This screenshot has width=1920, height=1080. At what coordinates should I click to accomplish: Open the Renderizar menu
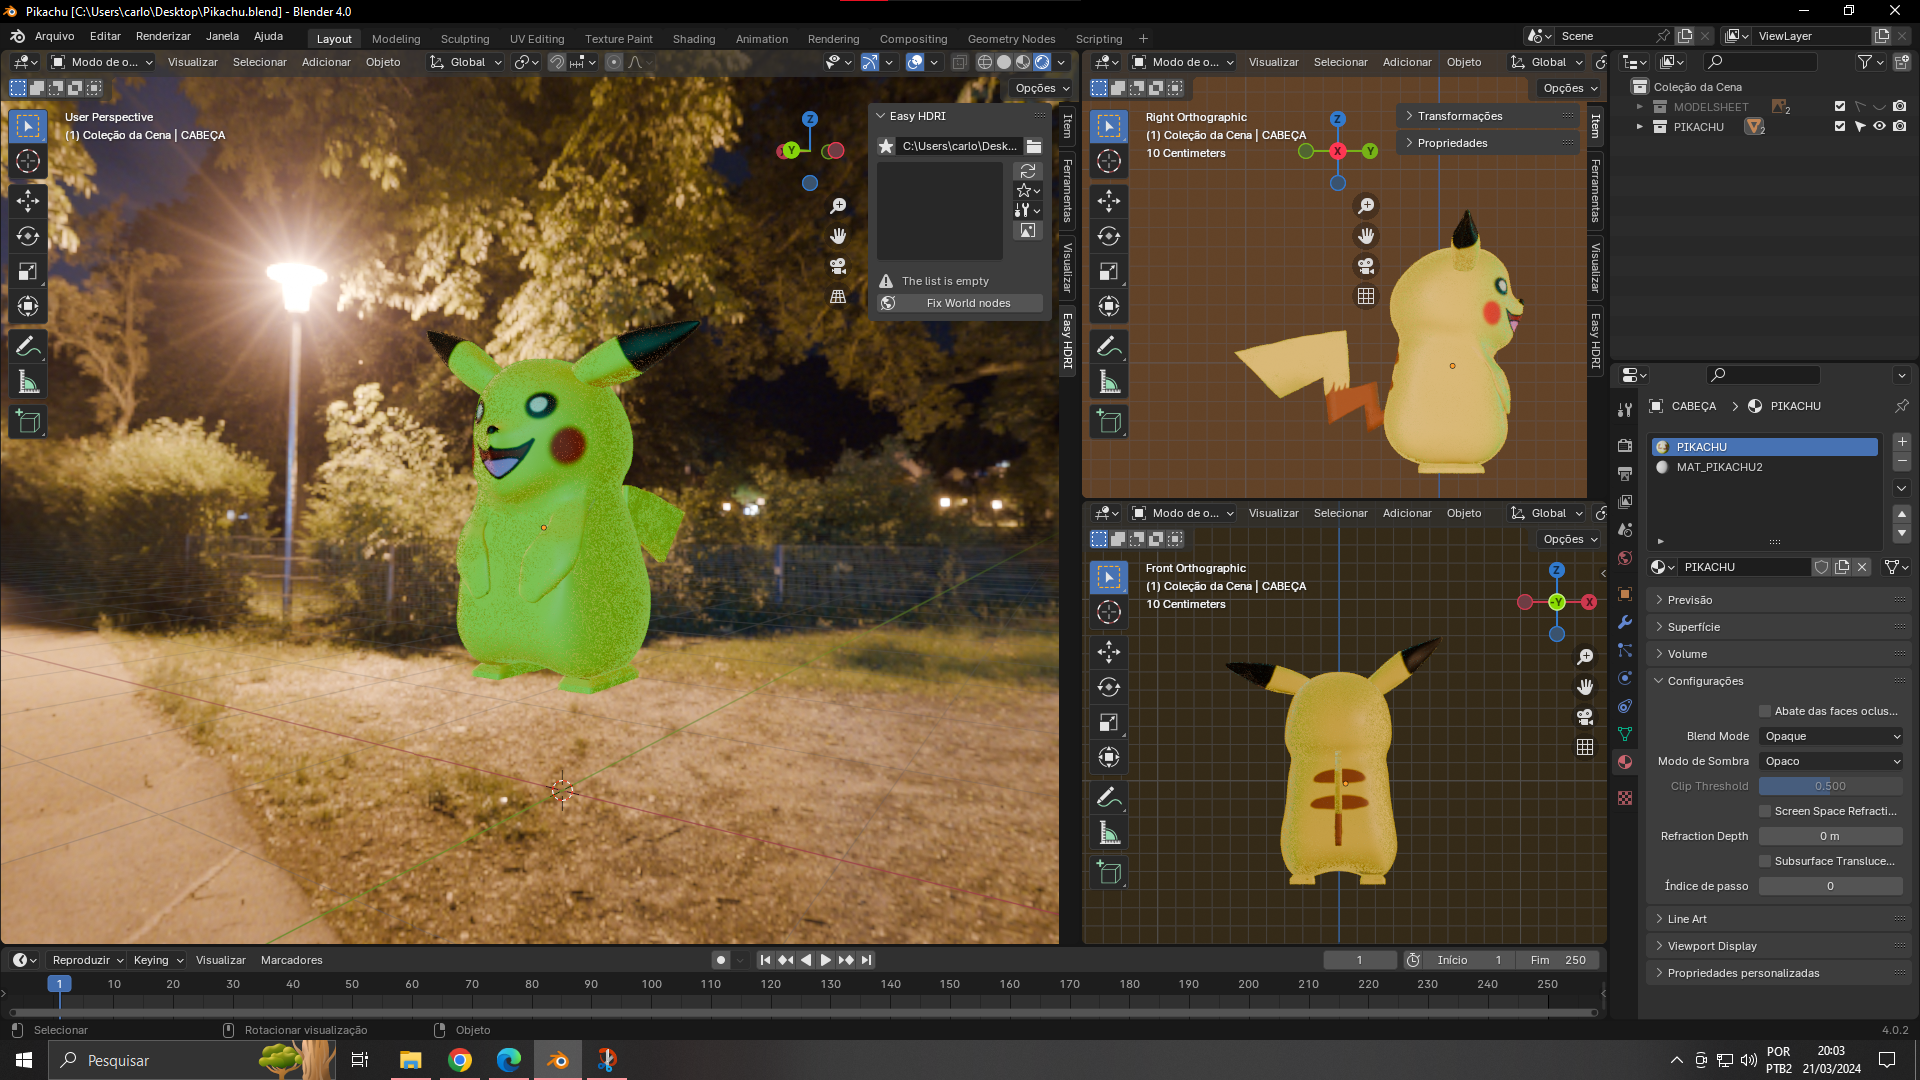pos(163,36)
